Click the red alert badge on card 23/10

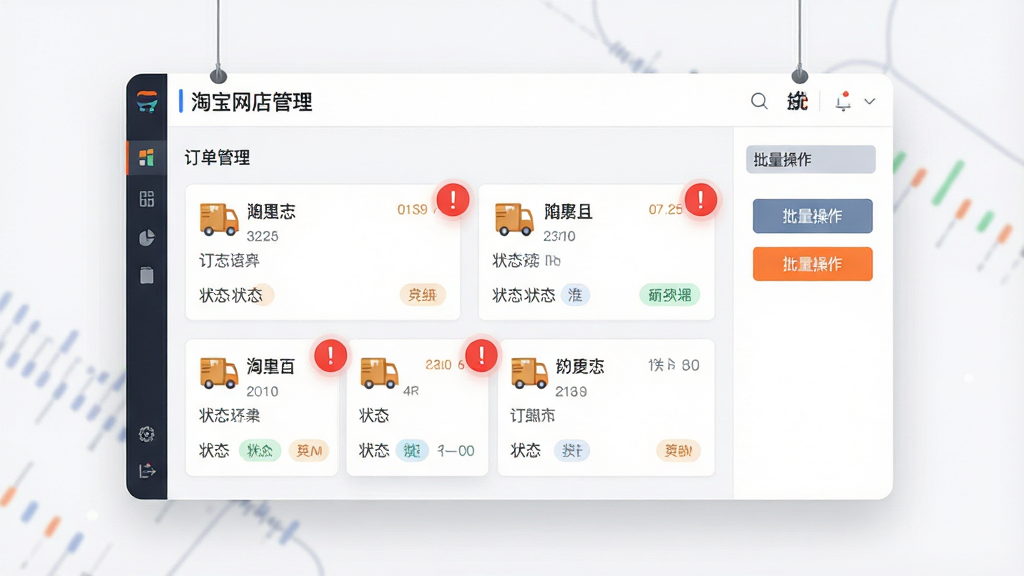point(701,200)
